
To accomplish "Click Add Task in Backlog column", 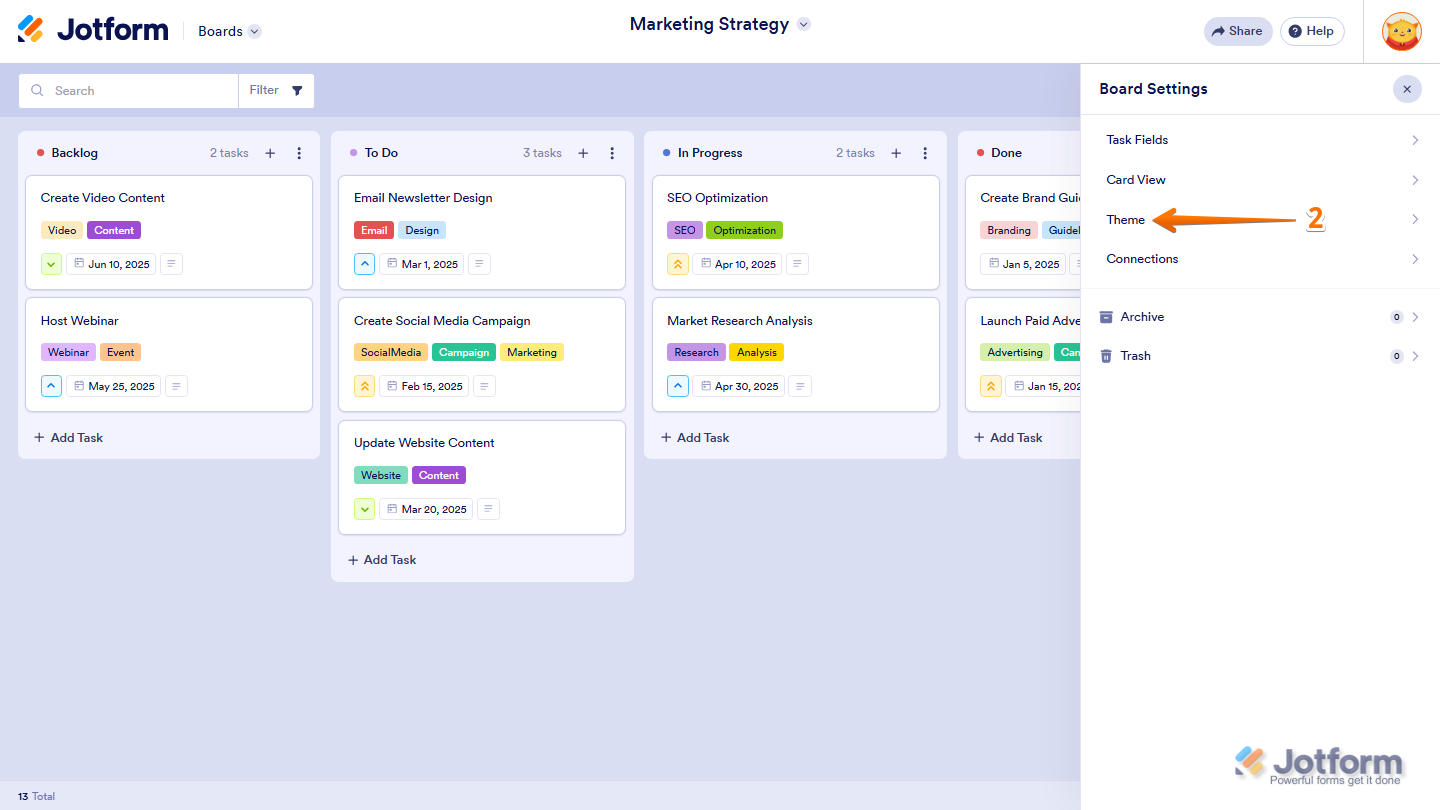I will coord(68,438).
